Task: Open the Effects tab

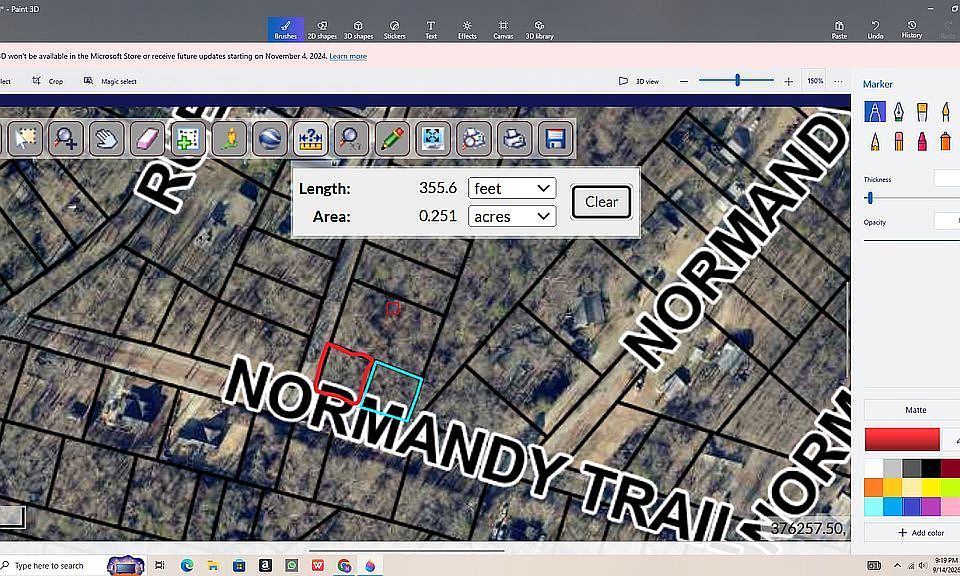Action: coord(467,29)
